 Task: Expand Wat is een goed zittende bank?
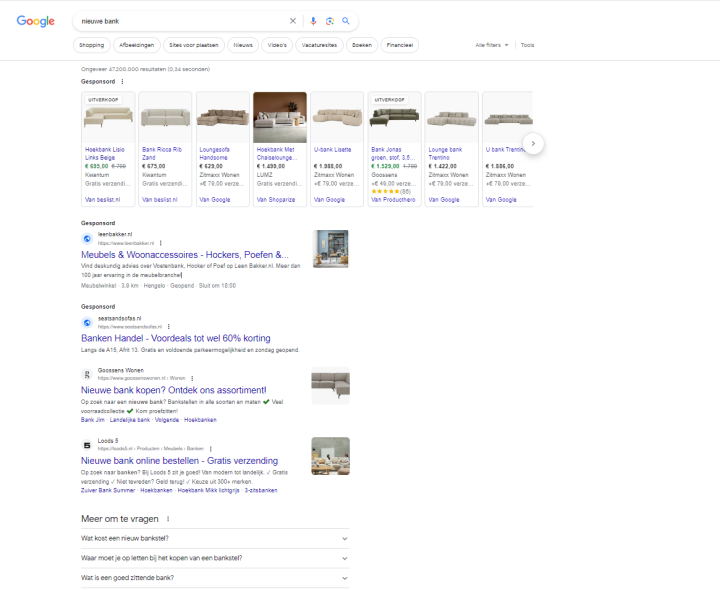[215, 578]
